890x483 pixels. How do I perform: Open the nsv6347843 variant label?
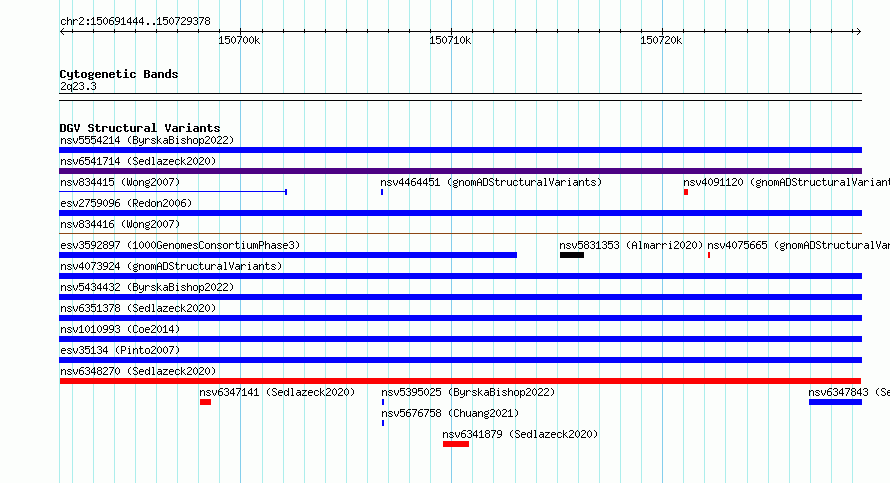(849, 392)
